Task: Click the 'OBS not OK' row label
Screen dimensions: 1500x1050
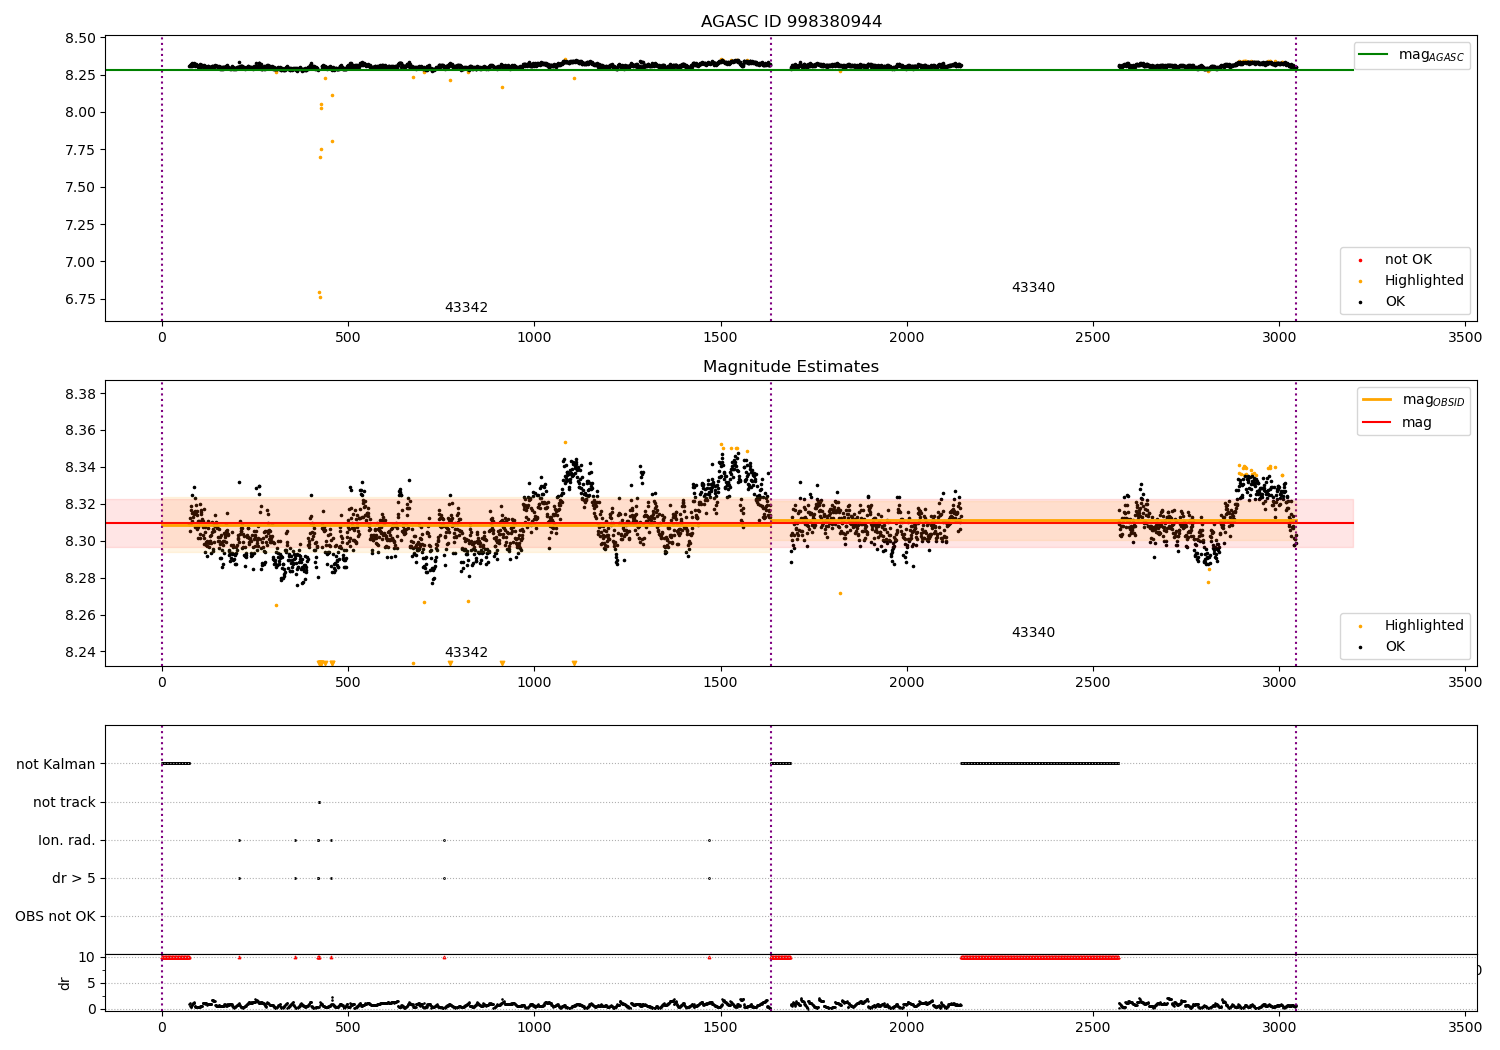Action: [x=55, y=917]
